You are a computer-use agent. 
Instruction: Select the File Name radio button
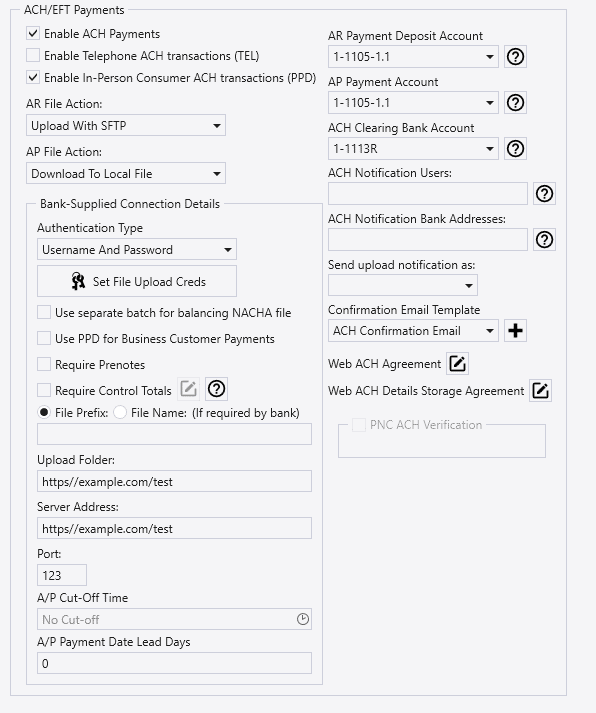click(x=120, y=412)
